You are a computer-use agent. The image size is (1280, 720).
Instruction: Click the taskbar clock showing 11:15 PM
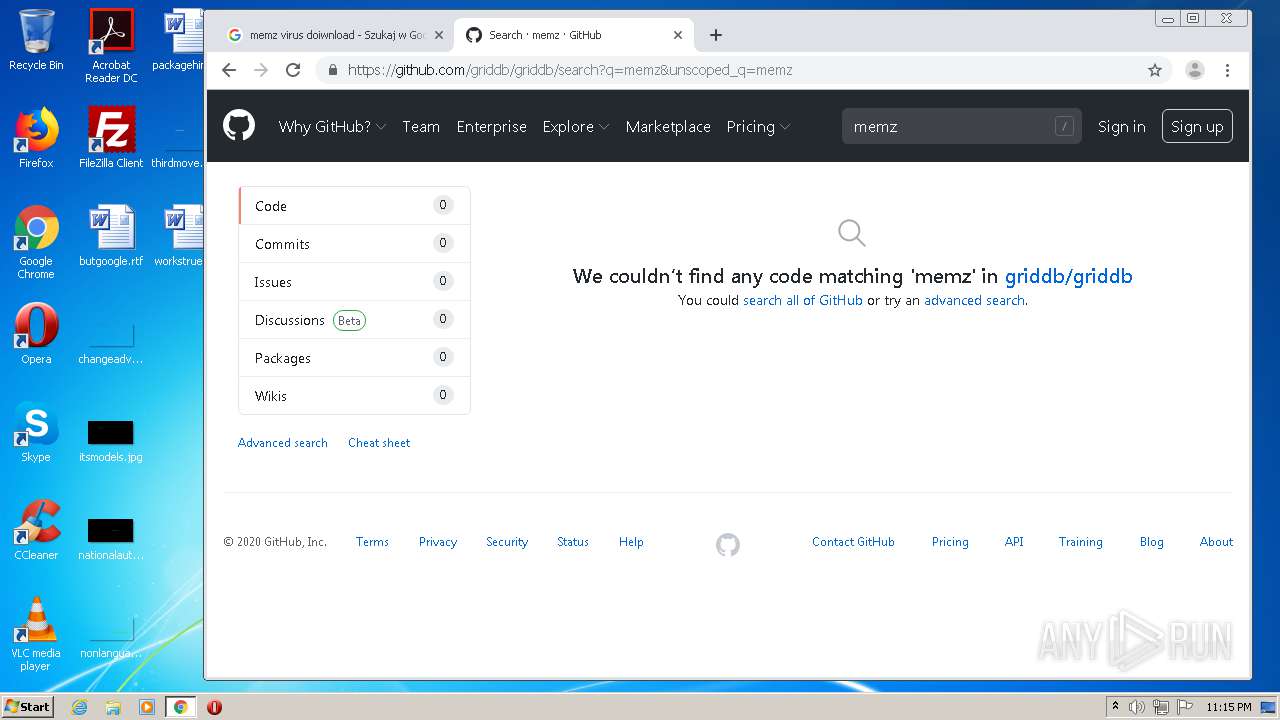[1229, 707]
